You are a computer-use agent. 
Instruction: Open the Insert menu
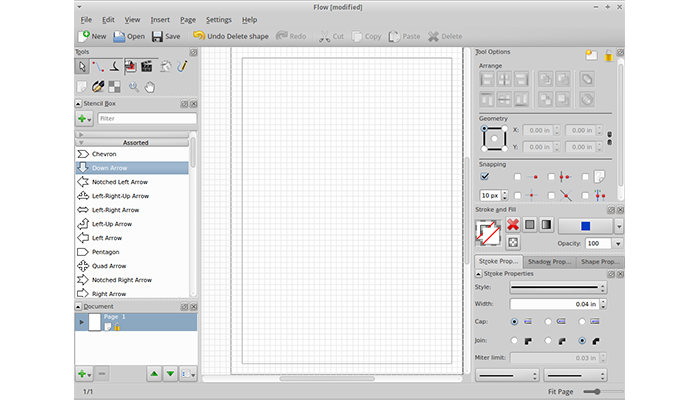tap(160, 19)
